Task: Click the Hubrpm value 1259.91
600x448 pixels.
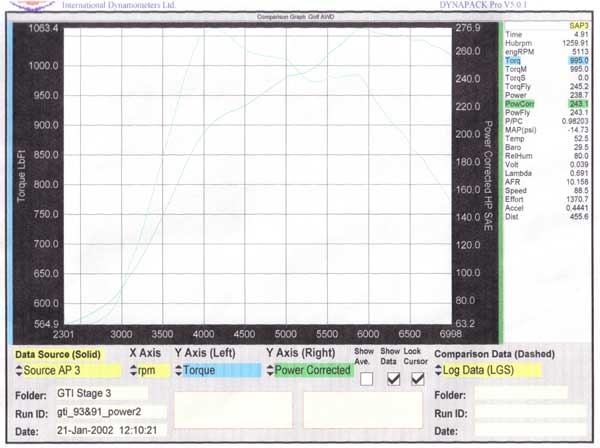Action: (576, 43)
